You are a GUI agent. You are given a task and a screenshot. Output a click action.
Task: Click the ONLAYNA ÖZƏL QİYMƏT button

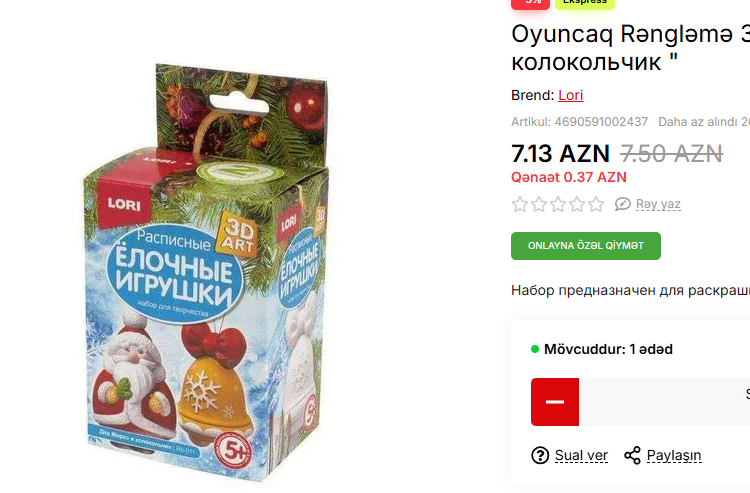(586, 246)
